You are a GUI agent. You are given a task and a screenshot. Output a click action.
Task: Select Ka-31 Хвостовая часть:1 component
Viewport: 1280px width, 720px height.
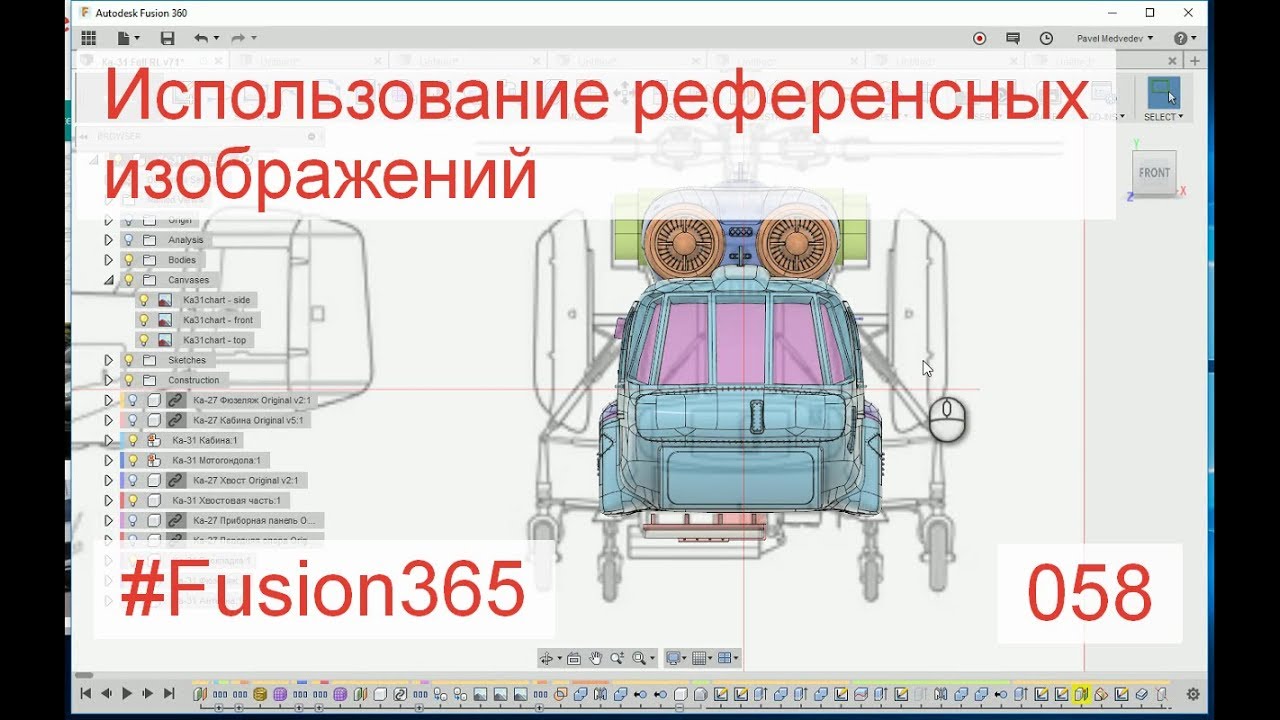click(227, 500)
